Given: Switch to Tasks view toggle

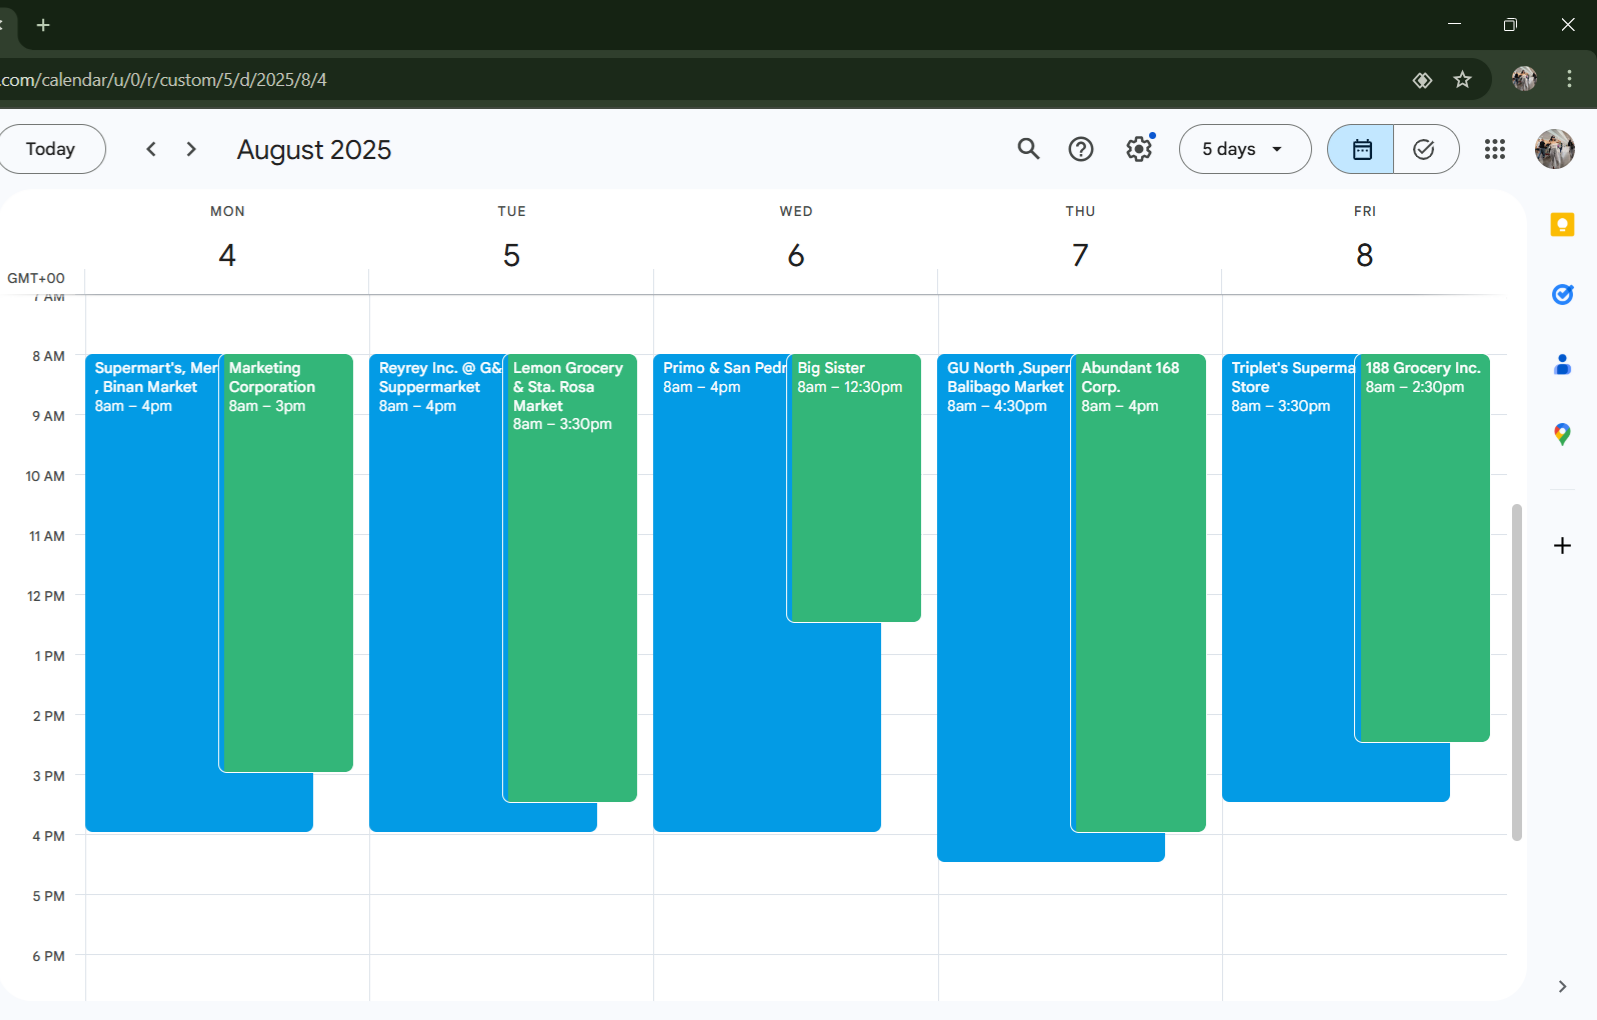Looking at the screenshot, I should pos(1425,149).
